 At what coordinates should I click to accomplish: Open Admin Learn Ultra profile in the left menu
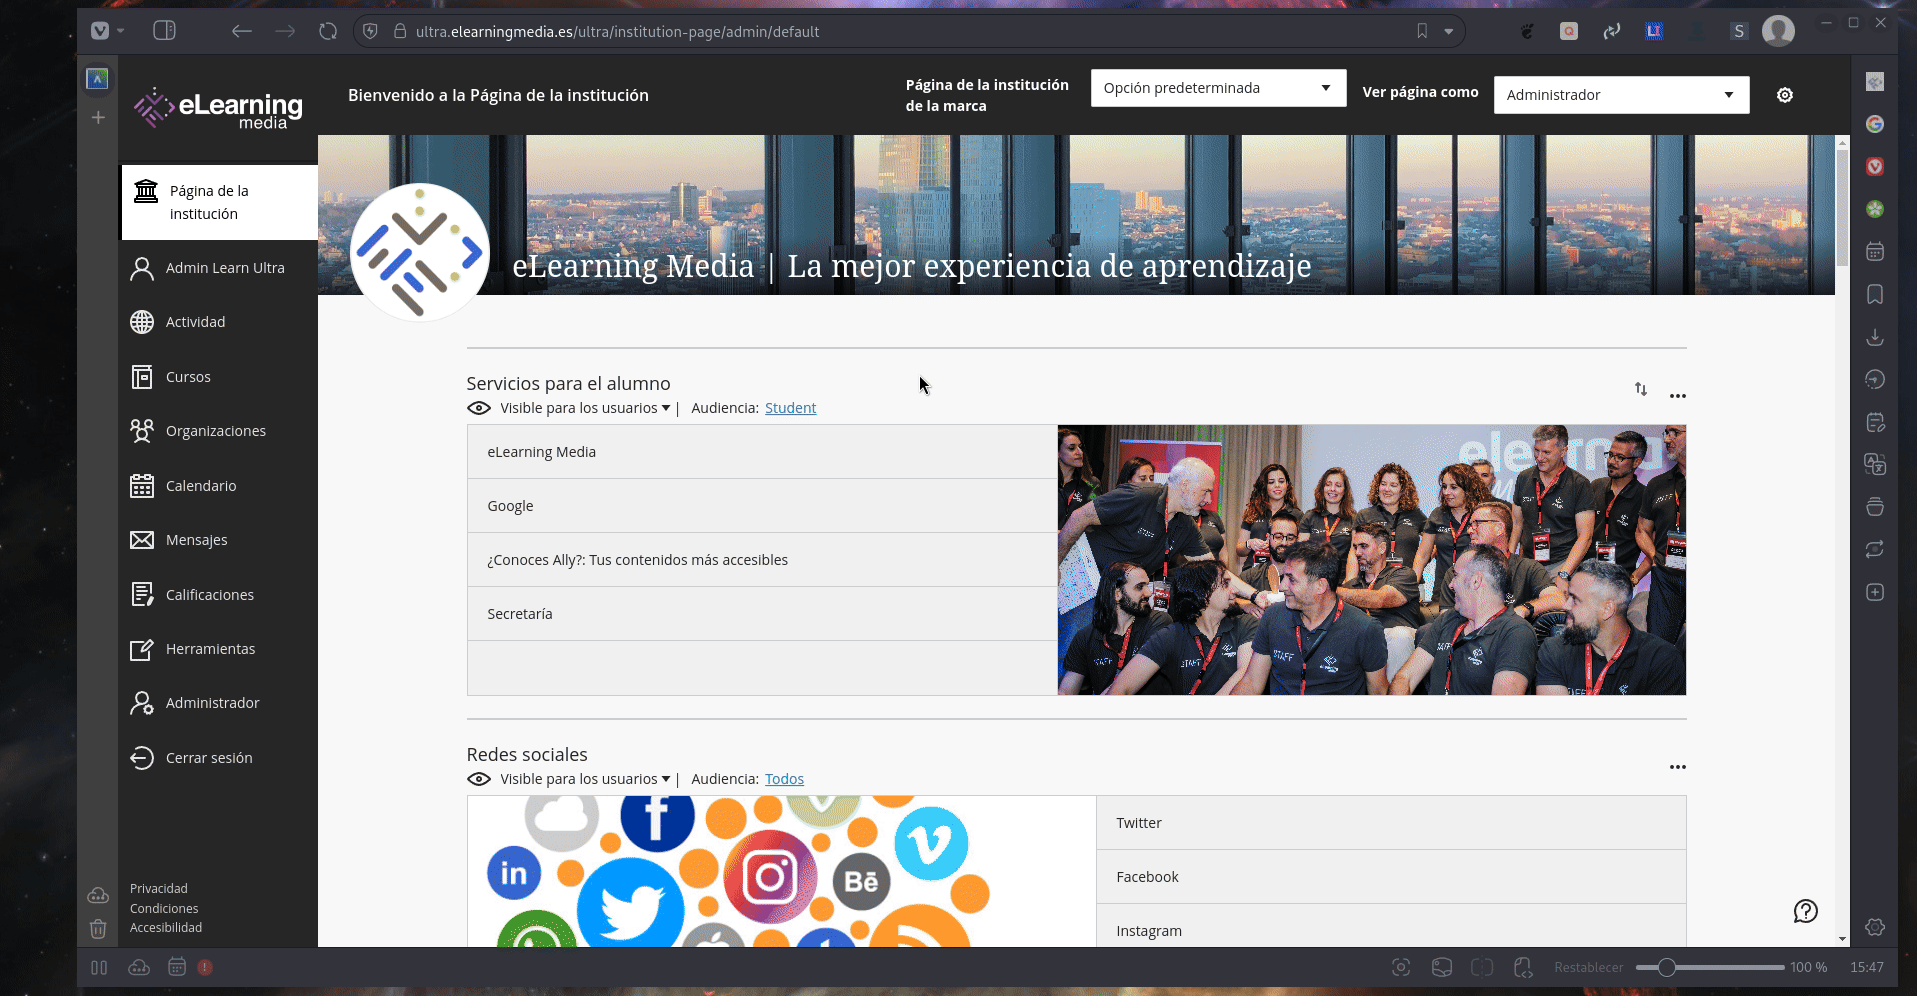point(219,268)
